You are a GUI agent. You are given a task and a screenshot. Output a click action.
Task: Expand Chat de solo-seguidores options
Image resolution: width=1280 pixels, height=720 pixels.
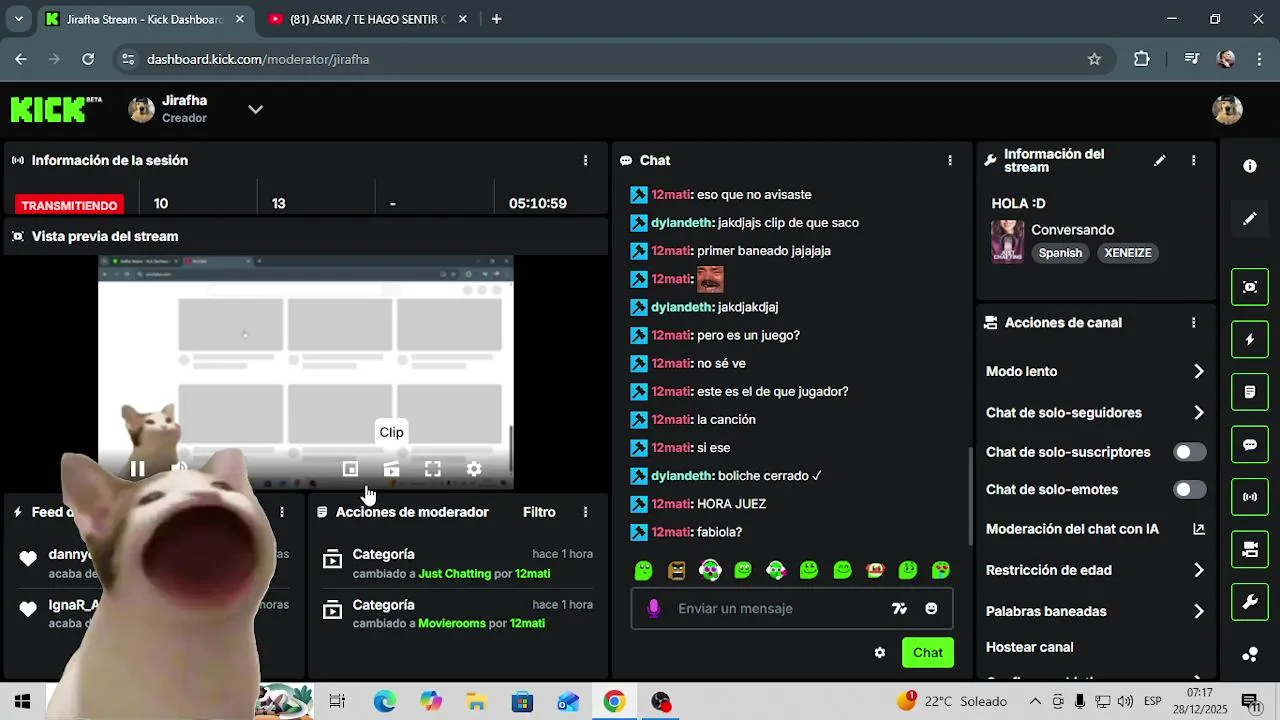(1199, 413)
